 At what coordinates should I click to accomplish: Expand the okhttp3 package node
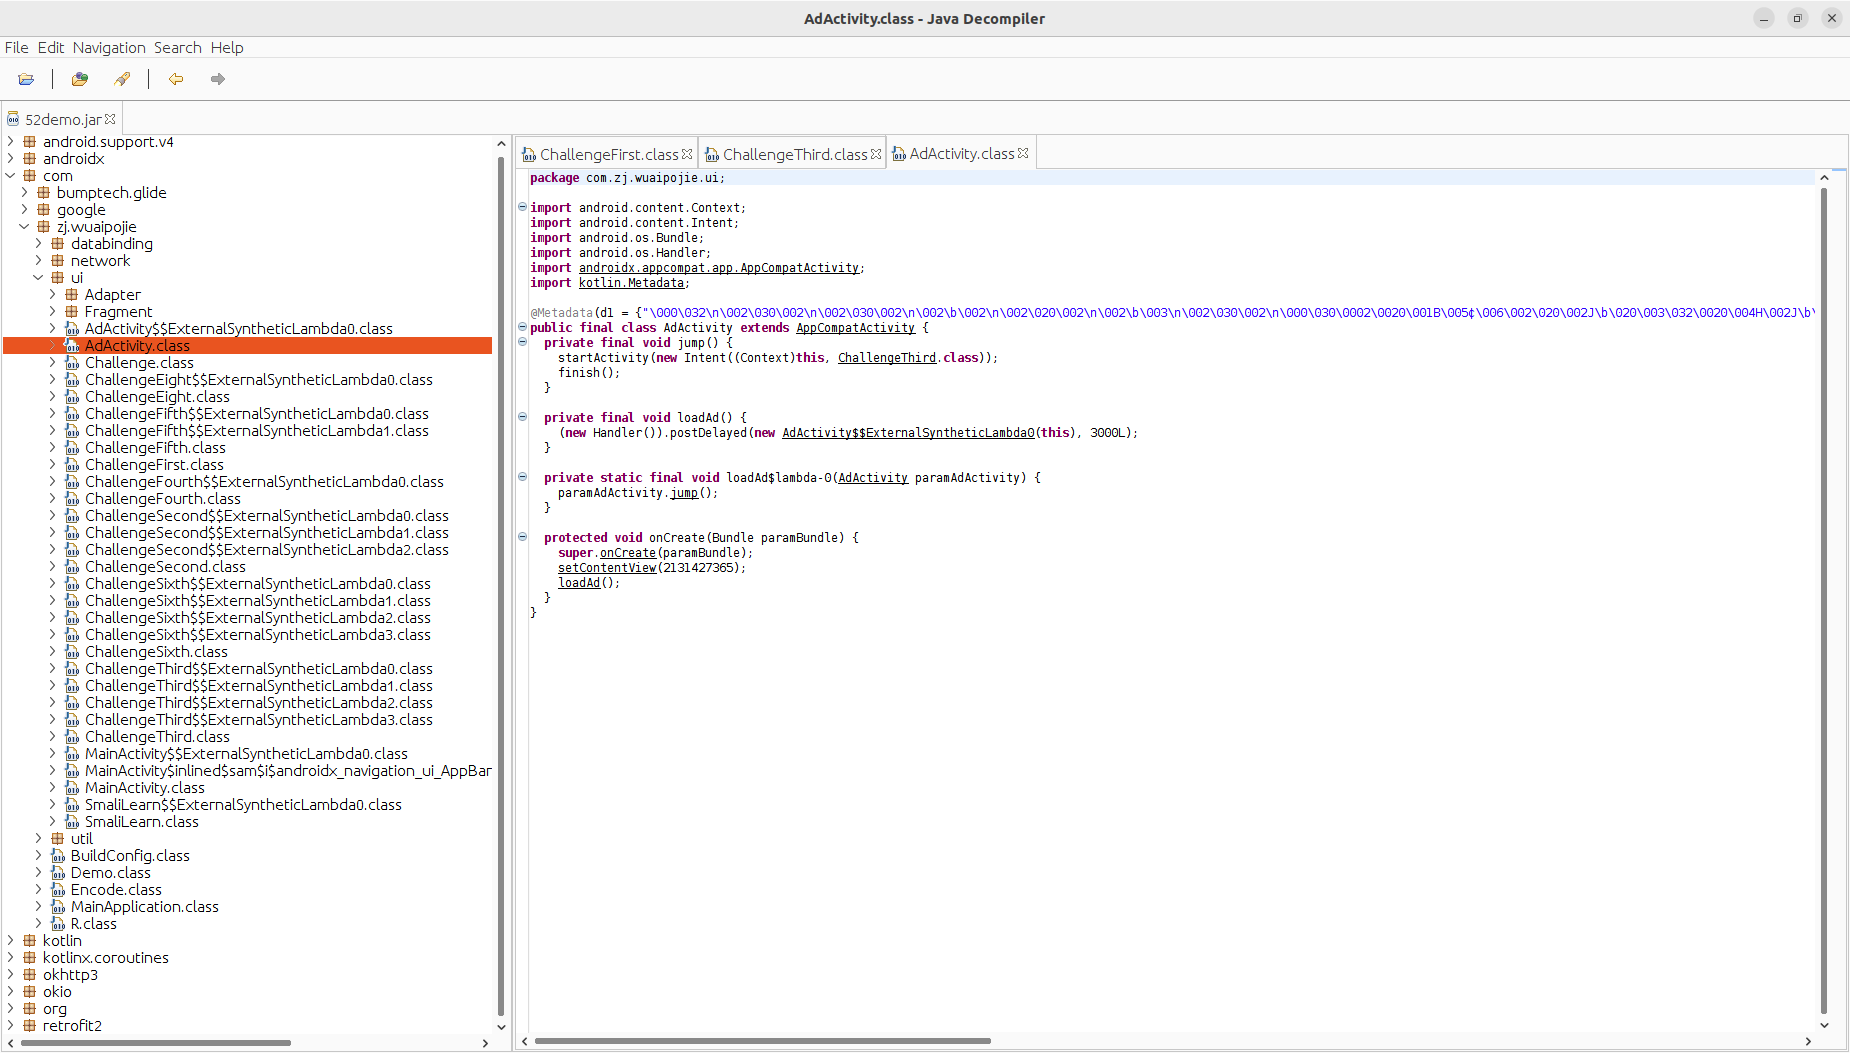(x=11, y=975)
